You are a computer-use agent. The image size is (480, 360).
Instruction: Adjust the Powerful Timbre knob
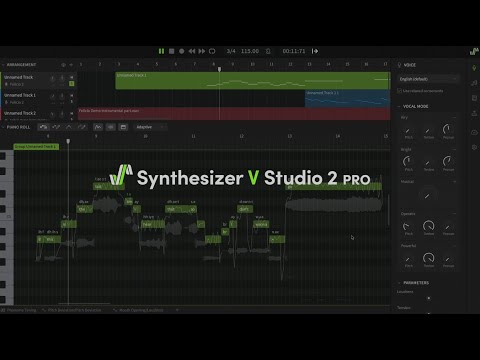[428, 258]
